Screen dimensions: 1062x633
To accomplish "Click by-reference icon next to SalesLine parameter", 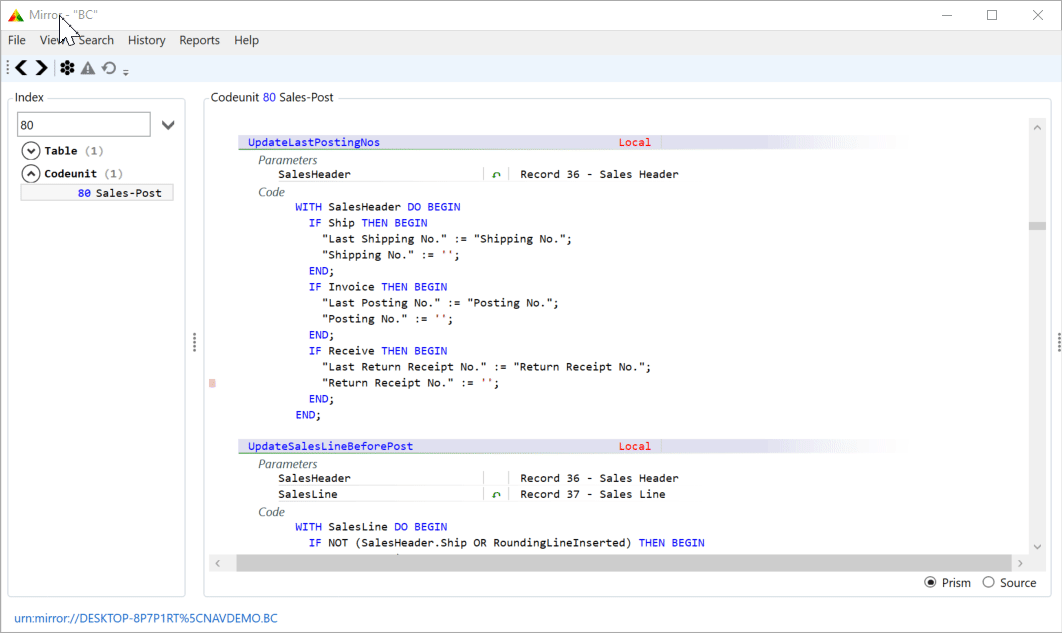I will 496,495.
